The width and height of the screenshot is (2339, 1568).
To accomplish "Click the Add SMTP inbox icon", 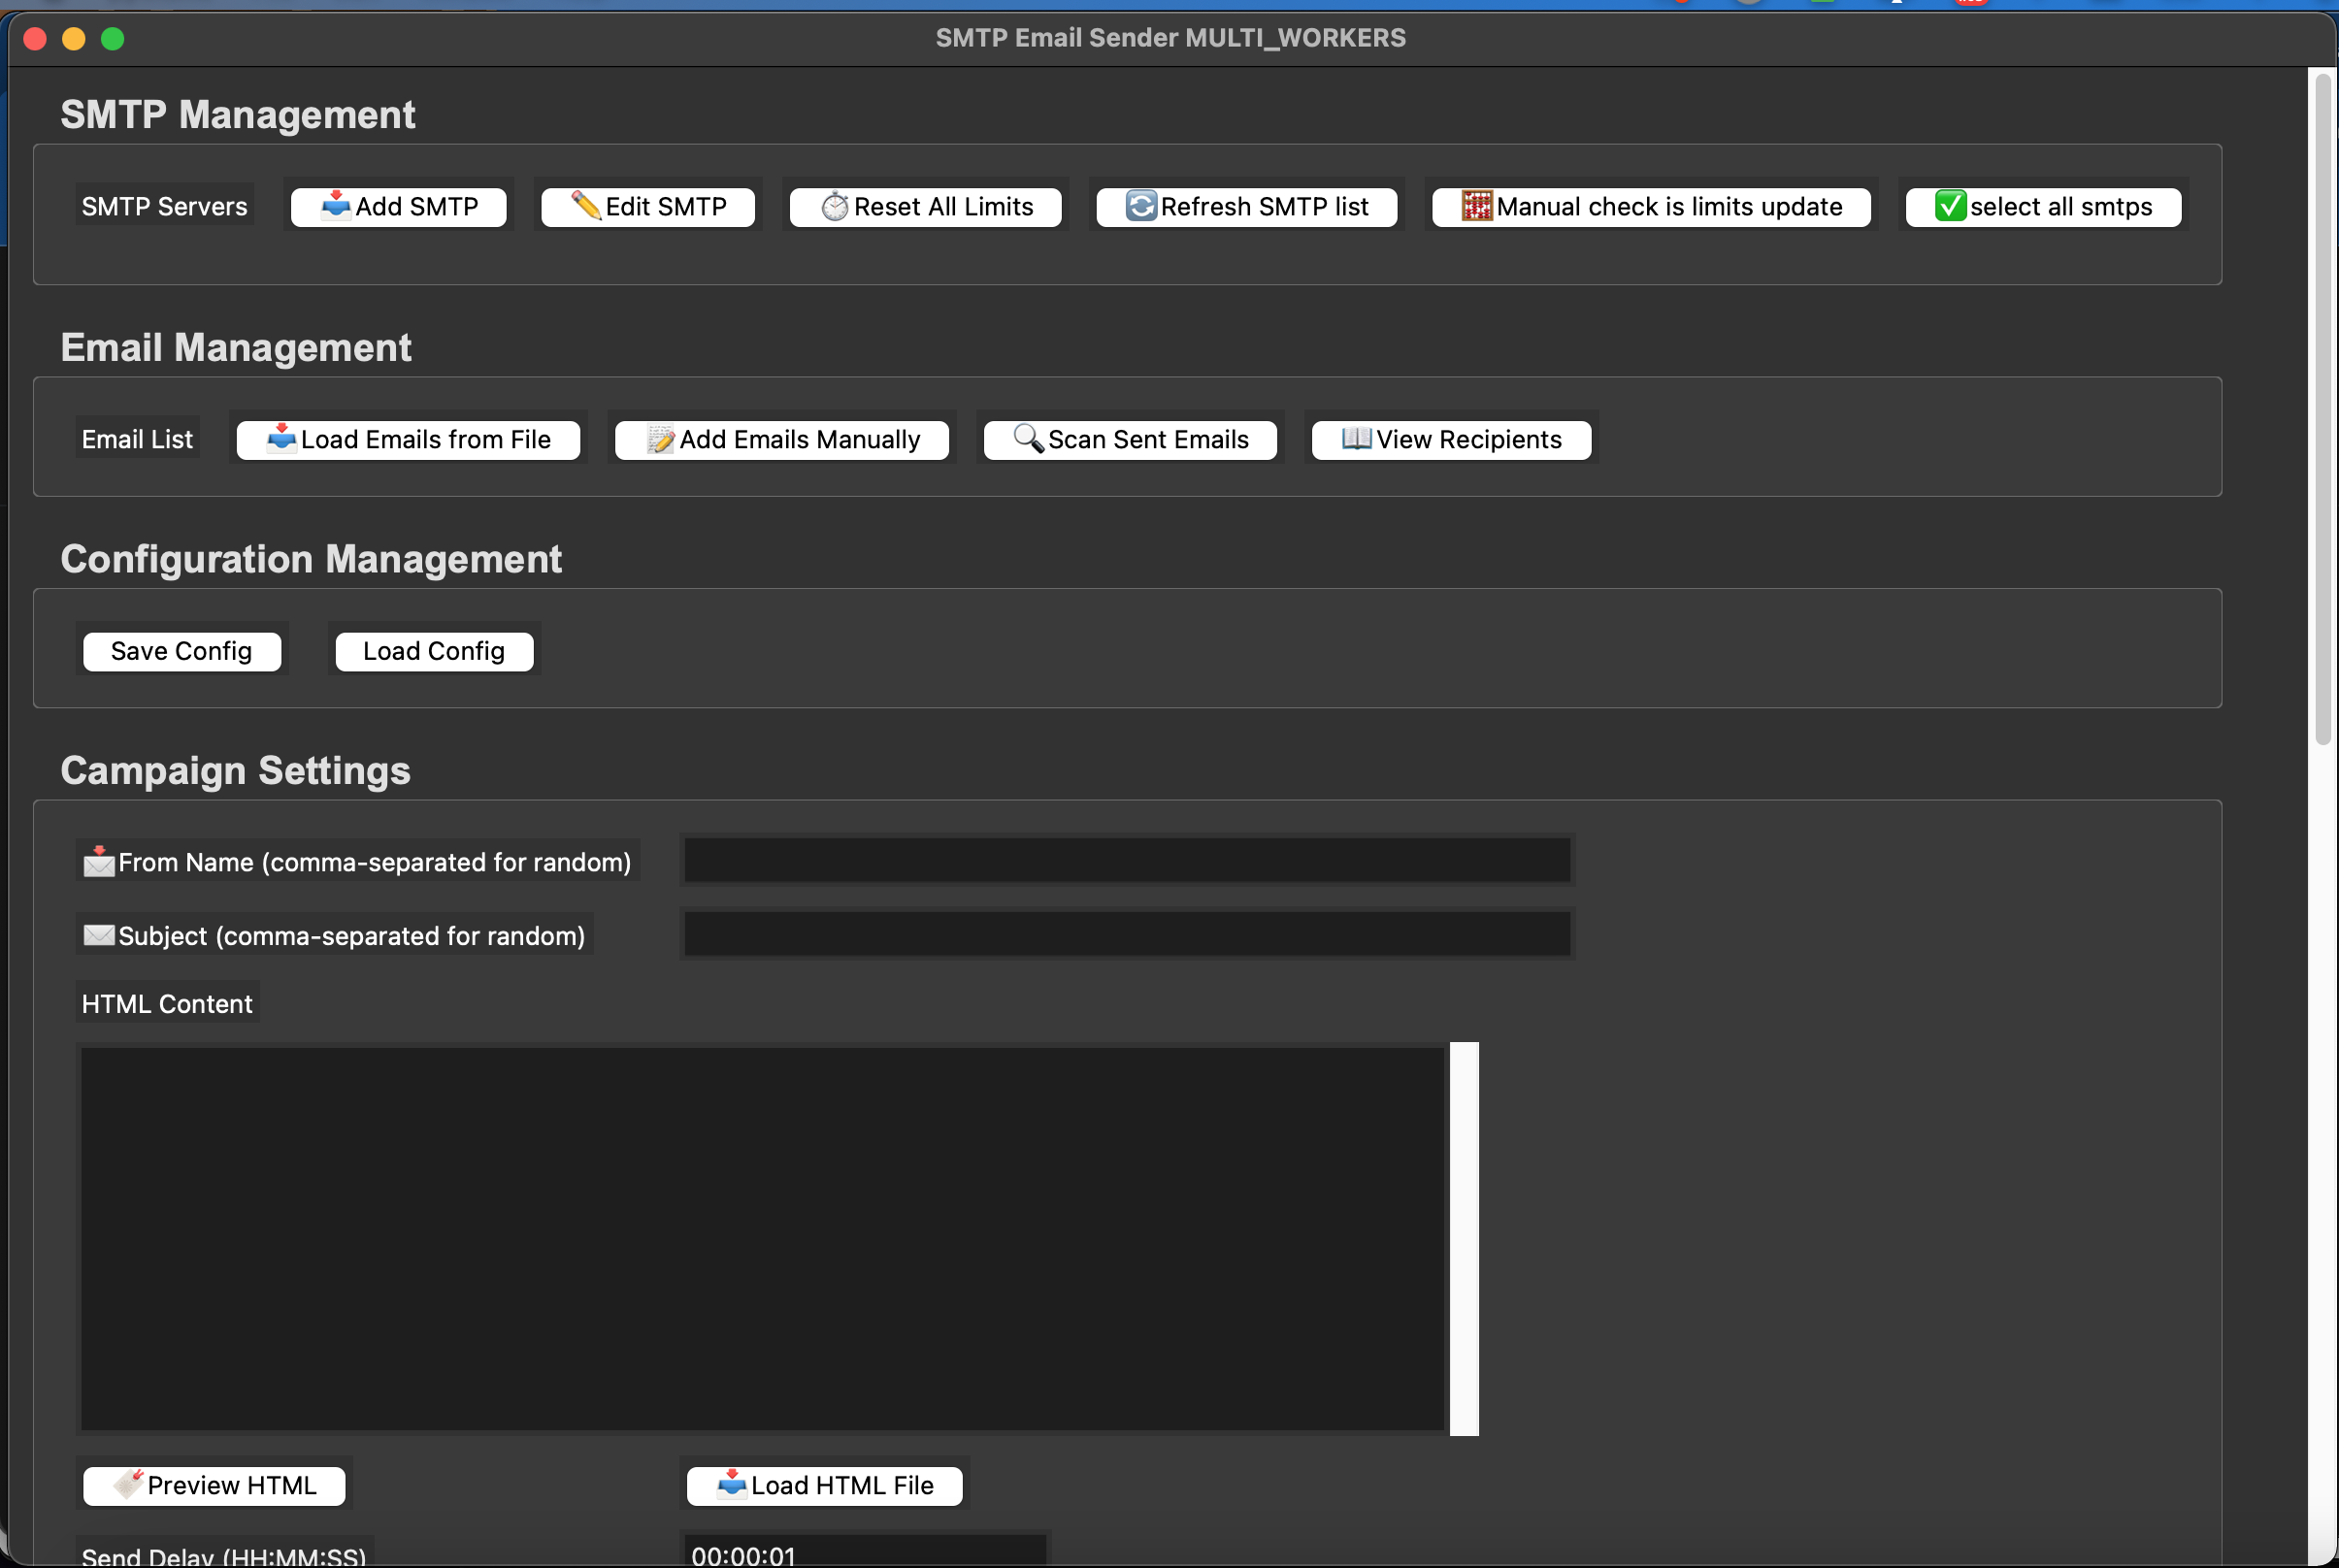I will tap(336, 206).
